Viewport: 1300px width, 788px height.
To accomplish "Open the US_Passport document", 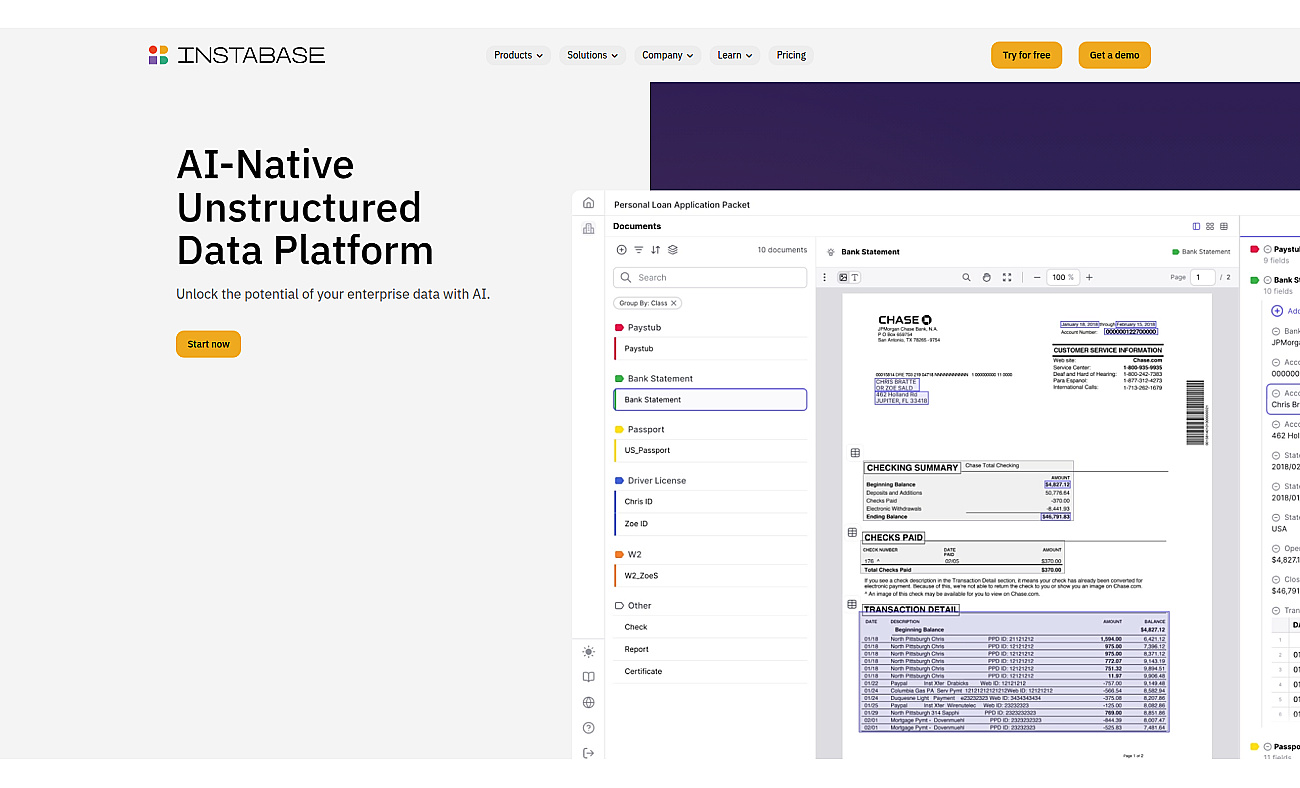I will pyautogui.click(x=710, y=450).
